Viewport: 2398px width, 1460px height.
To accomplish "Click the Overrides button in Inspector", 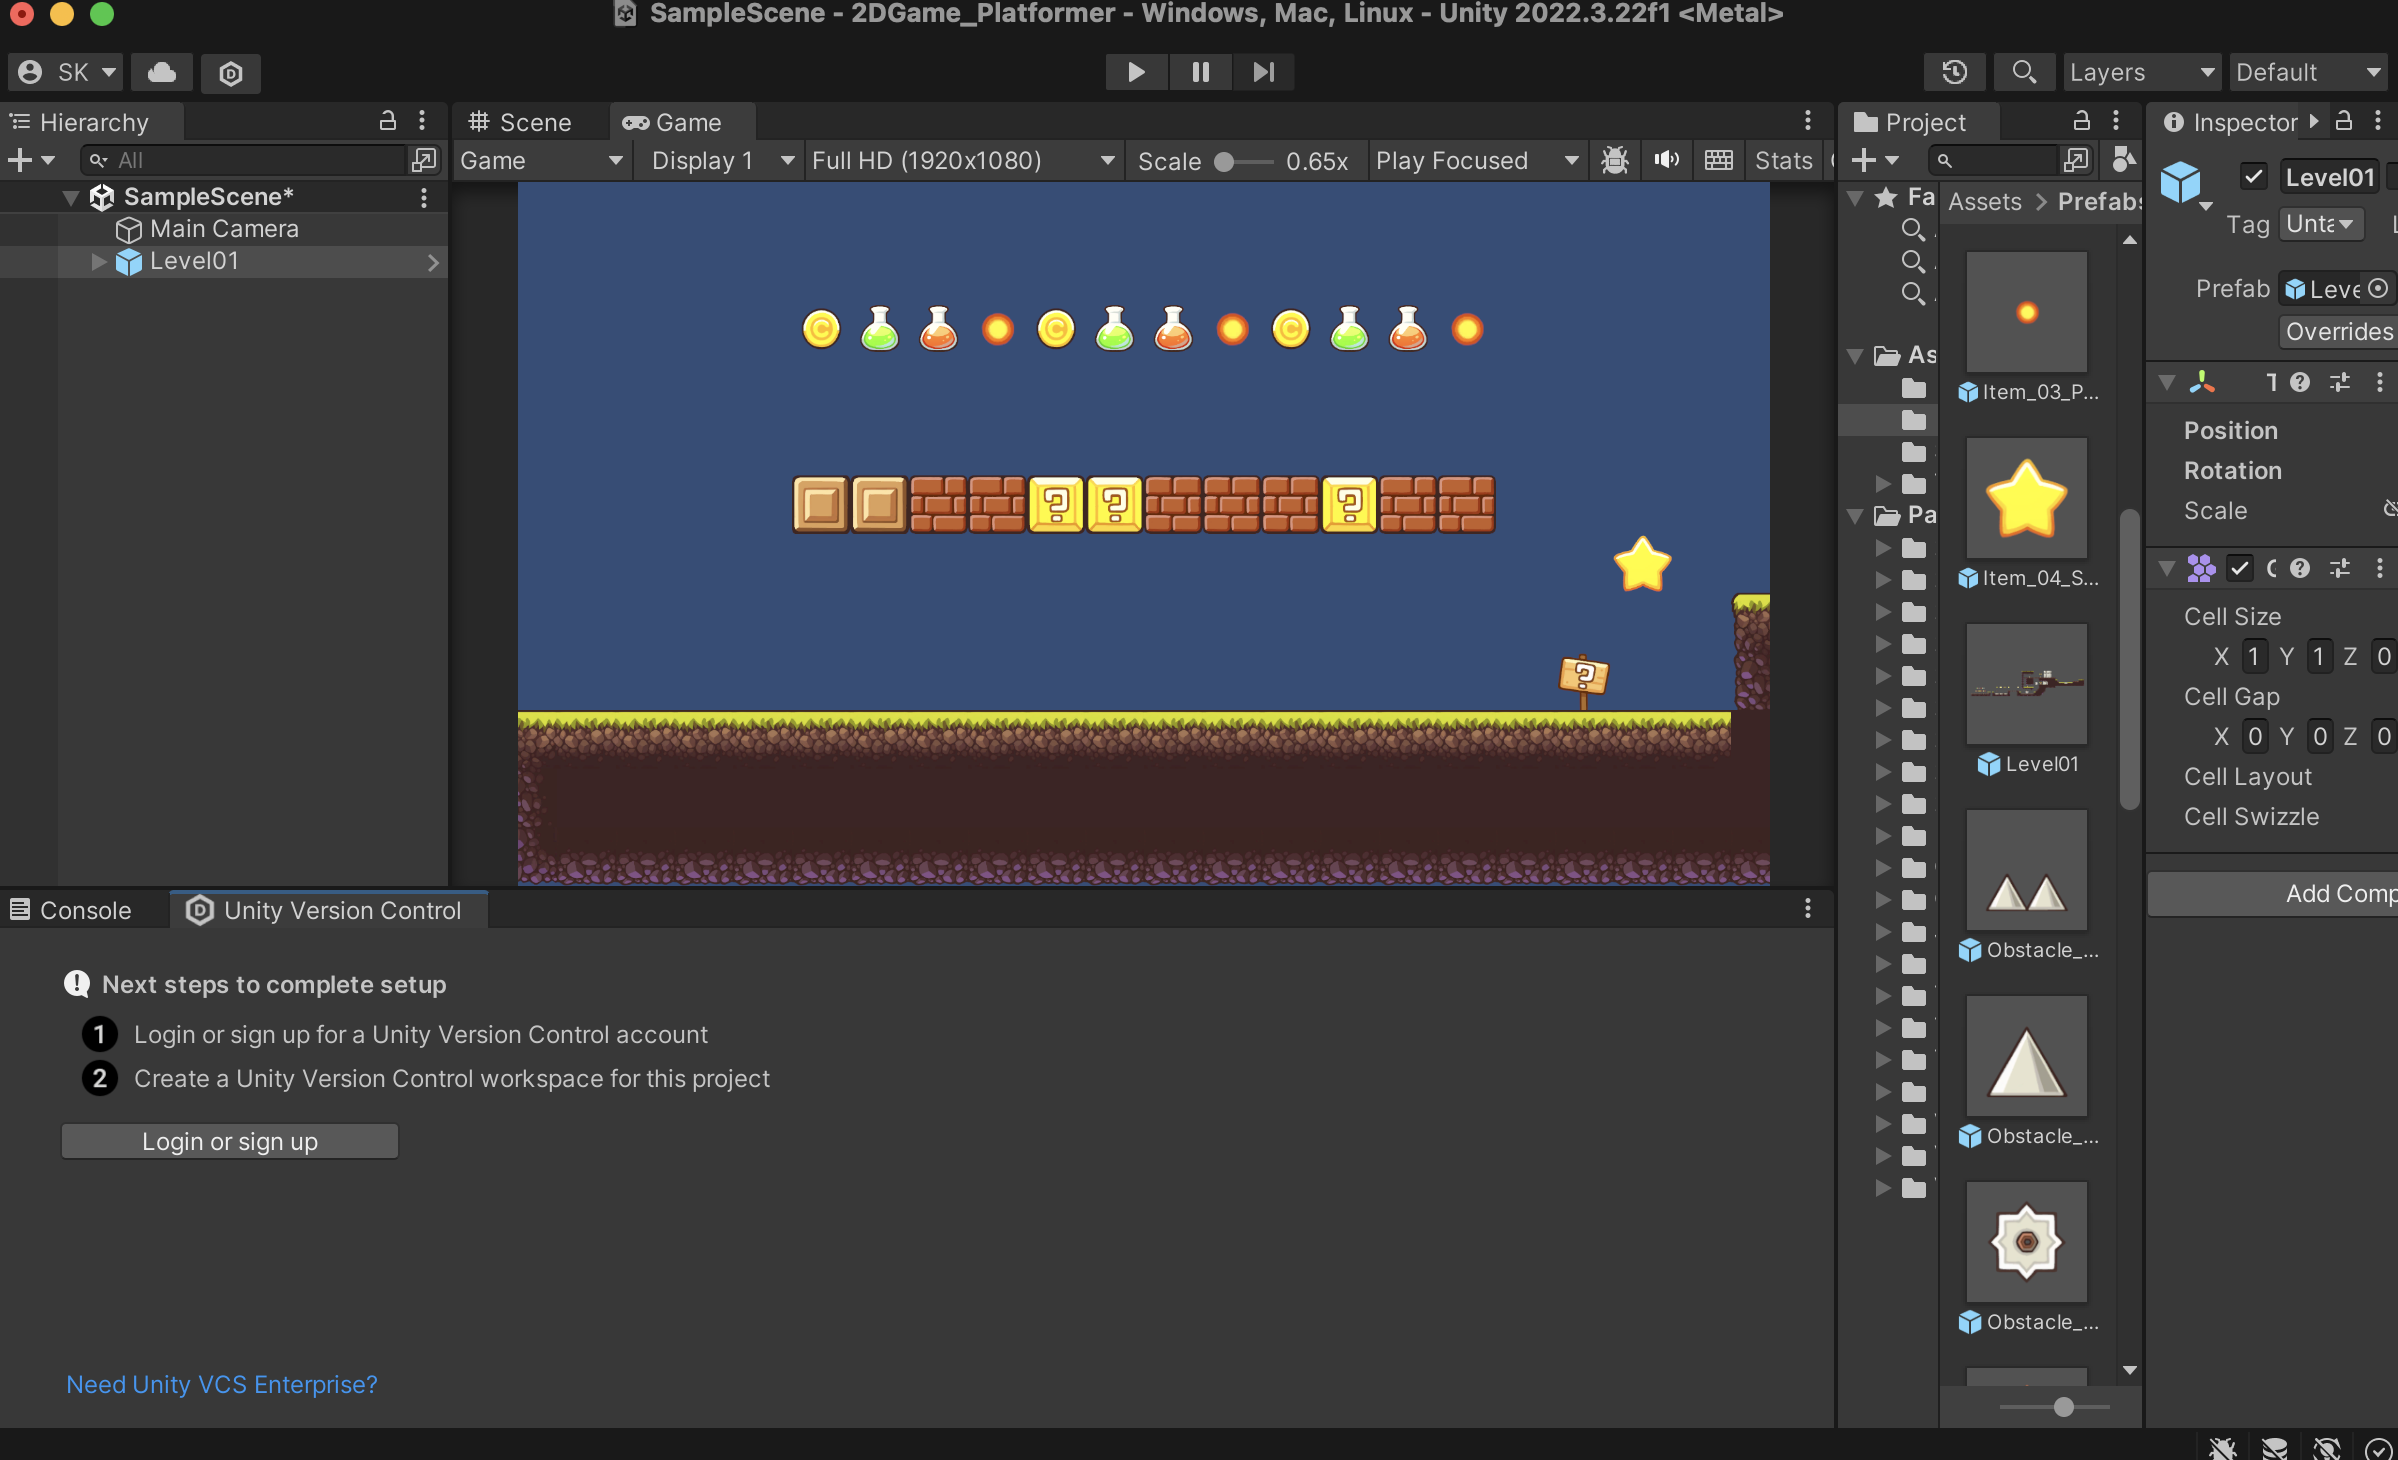I will (x=2338, y=331).
